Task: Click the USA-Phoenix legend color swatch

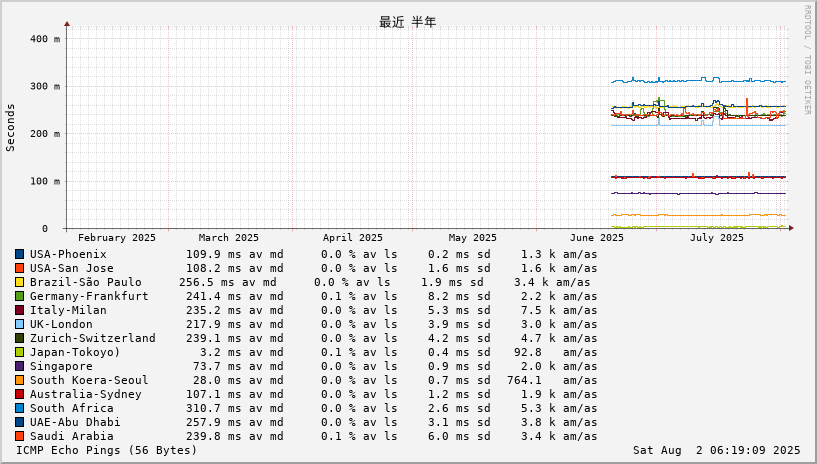Action: click(19, 254)
